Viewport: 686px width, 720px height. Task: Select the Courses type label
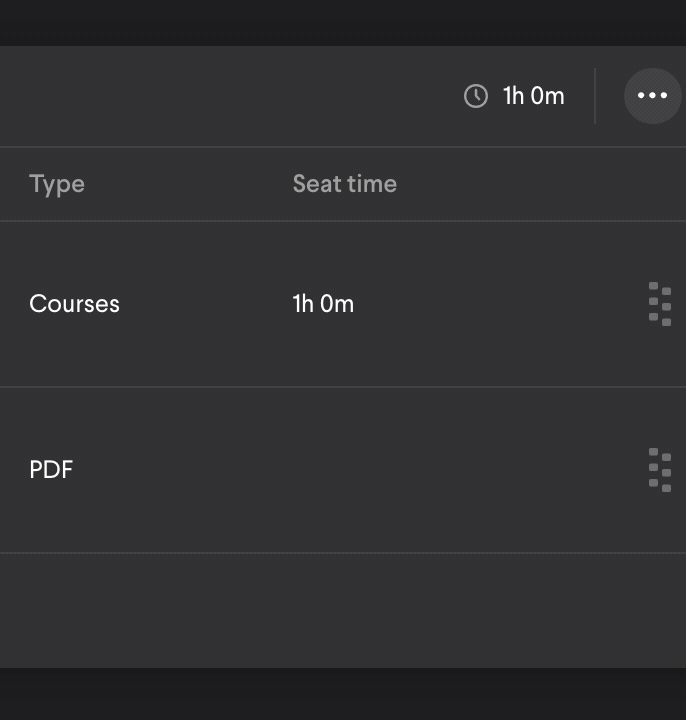(x=74, y=304)
